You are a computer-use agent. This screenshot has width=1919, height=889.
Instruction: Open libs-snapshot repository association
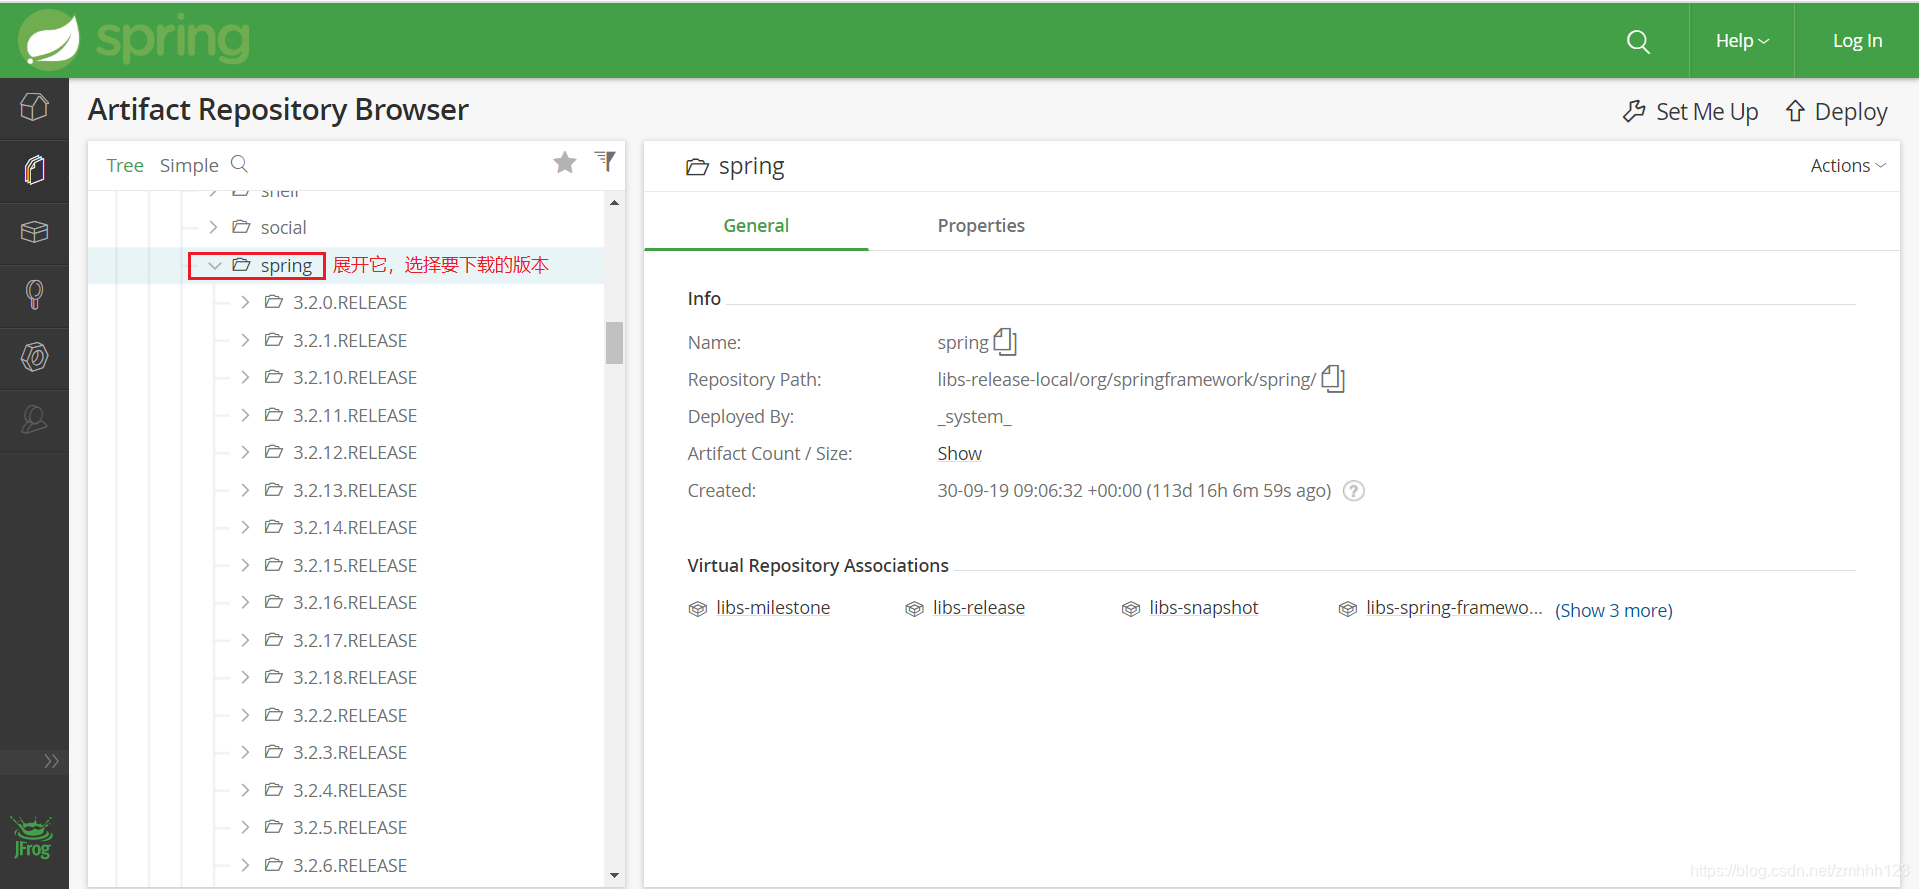[1204, 607]
